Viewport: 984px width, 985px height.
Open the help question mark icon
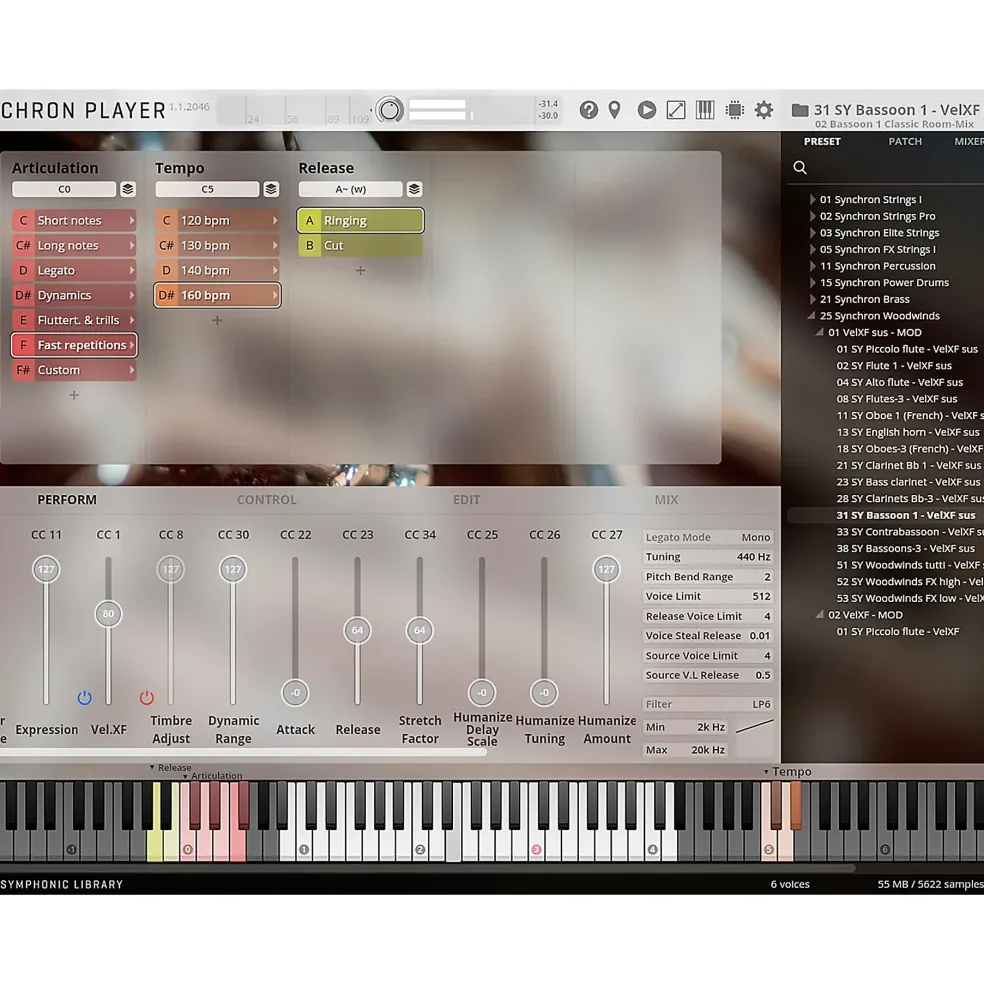pyautogui.click(x=588, y=110)
